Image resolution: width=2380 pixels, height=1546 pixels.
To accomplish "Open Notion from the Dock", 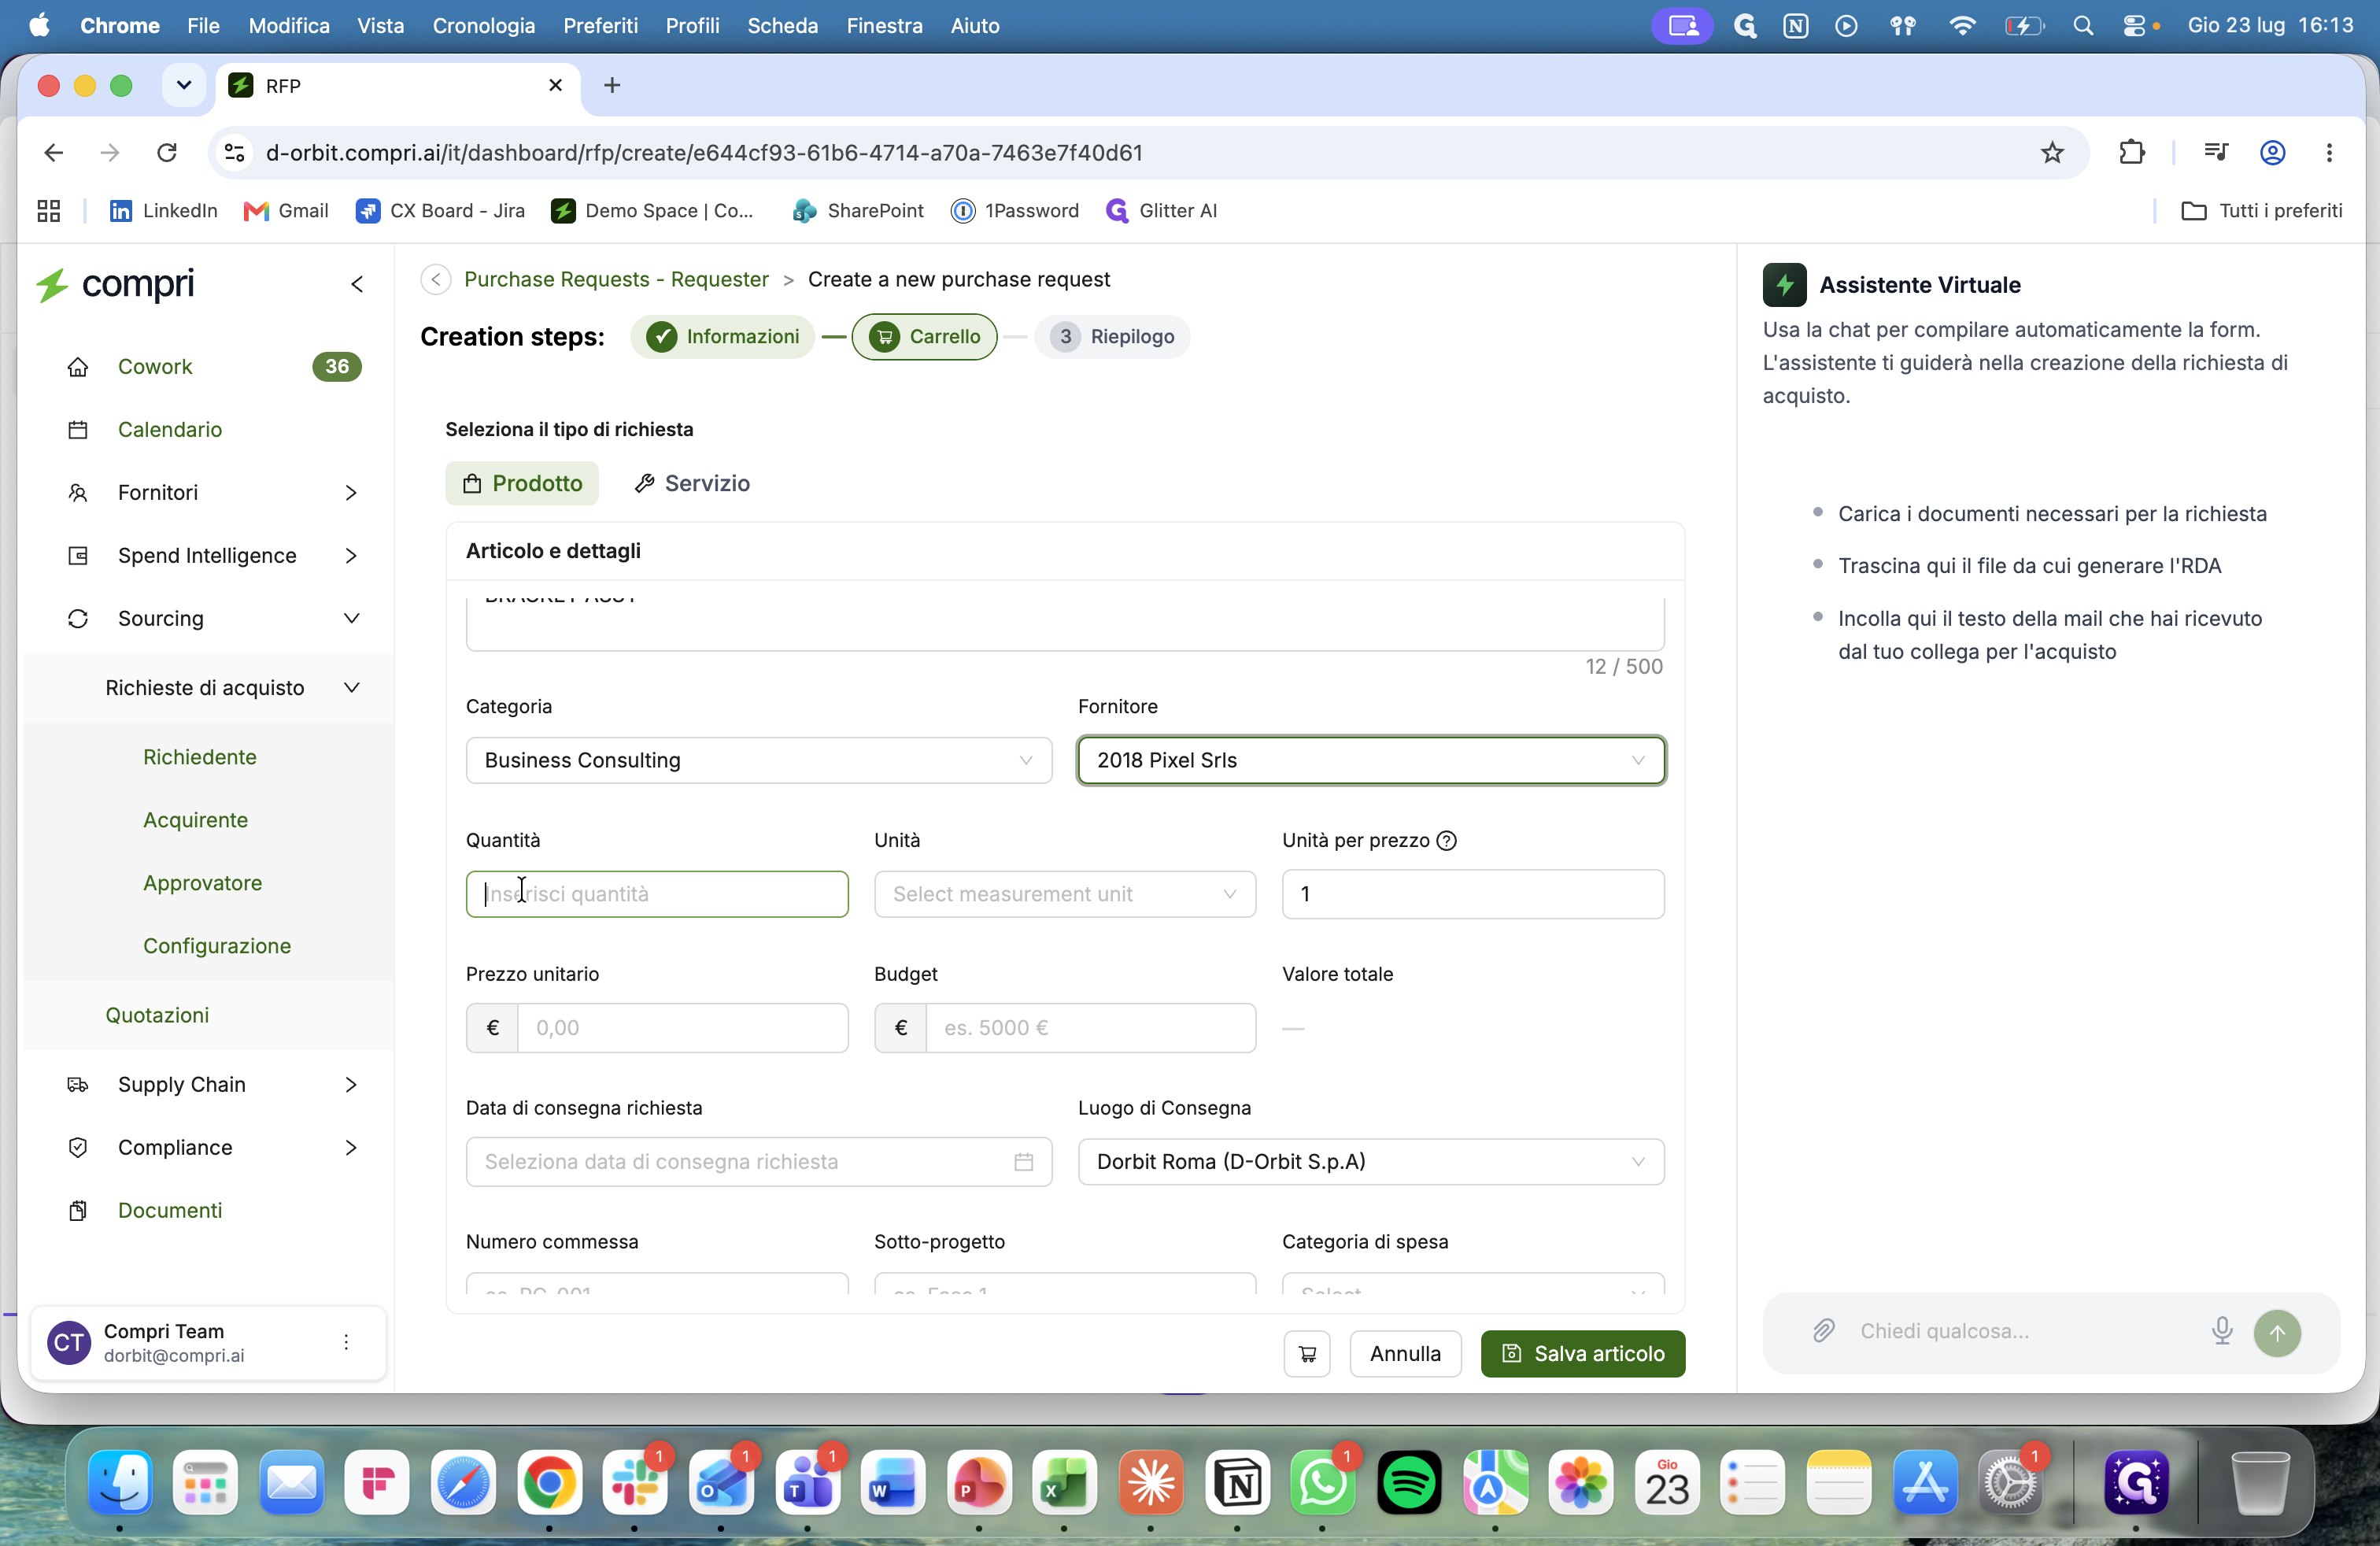I will (x=1238, y=1482).
